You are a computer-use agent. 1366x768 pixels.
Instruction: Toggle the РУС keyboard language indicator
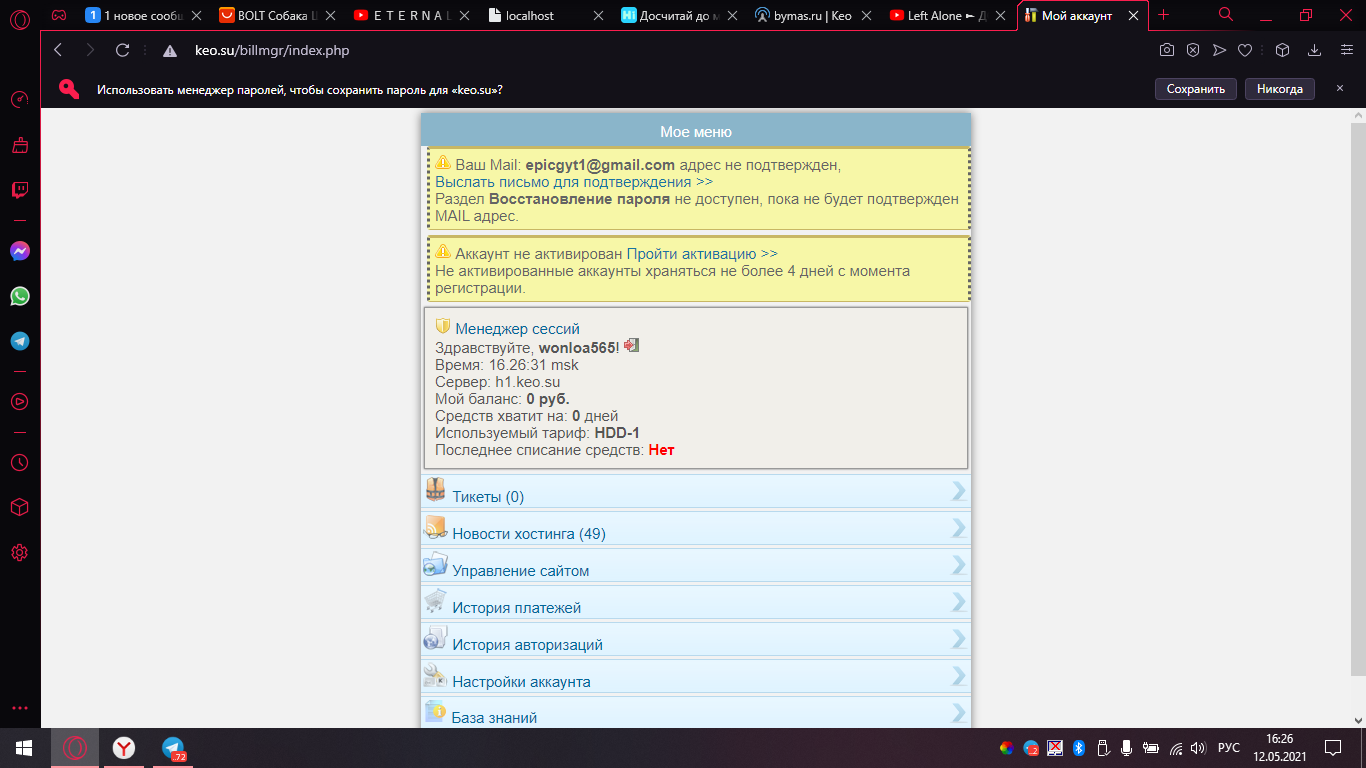pyautogui.click(x=1228, y=748)
